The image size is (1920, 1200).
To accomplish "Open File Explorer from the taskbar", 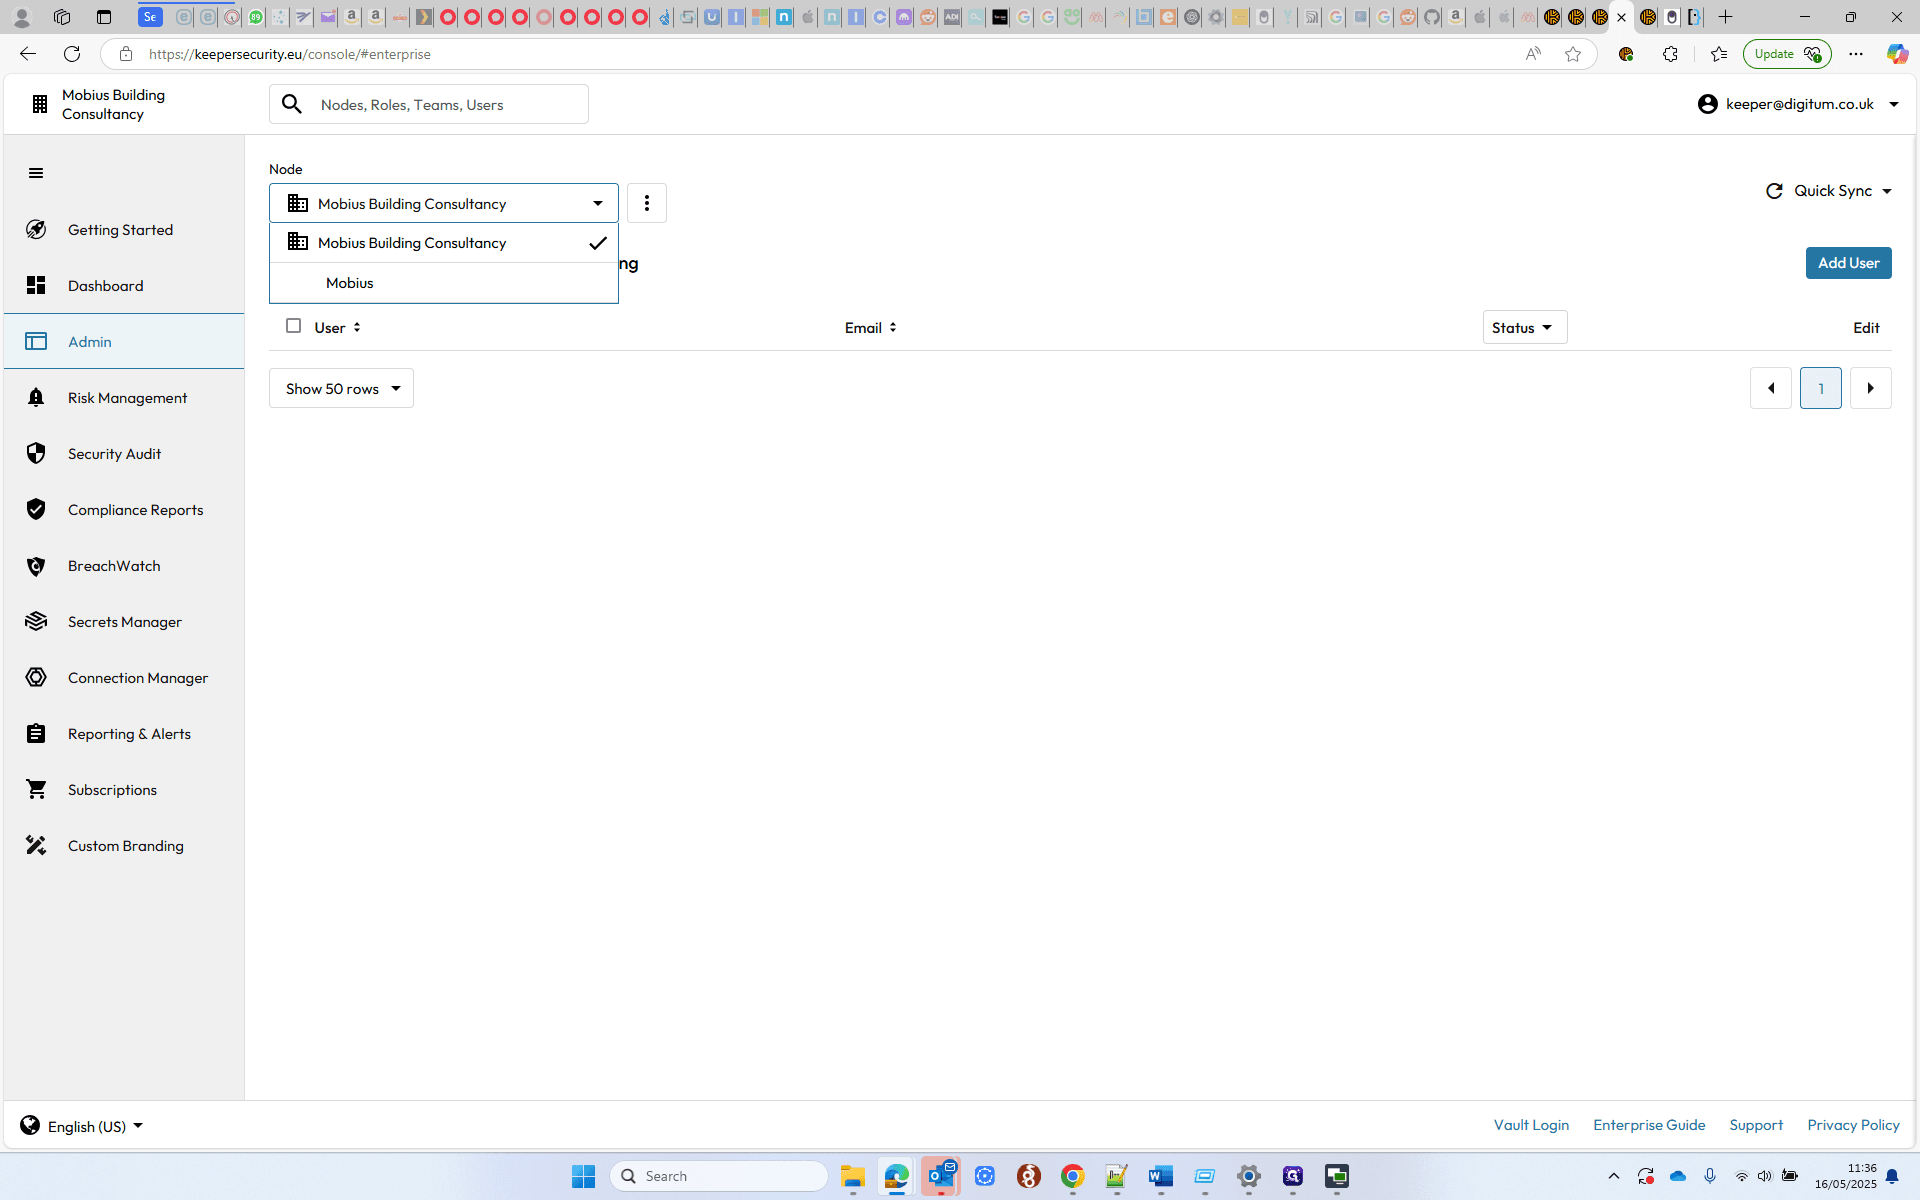I will [852, 1176].
